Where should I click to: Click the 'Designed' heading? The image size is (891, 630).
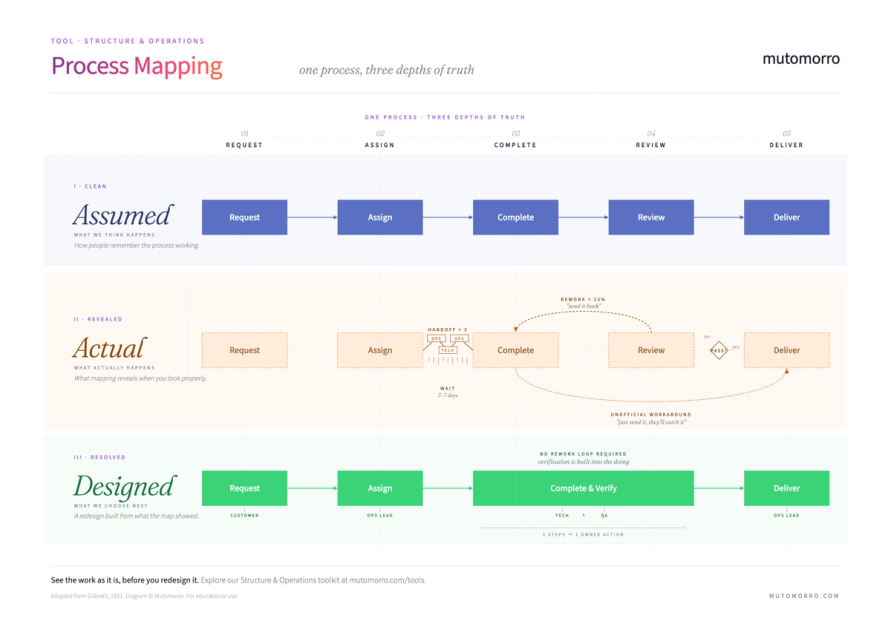[x=125, y=487]
